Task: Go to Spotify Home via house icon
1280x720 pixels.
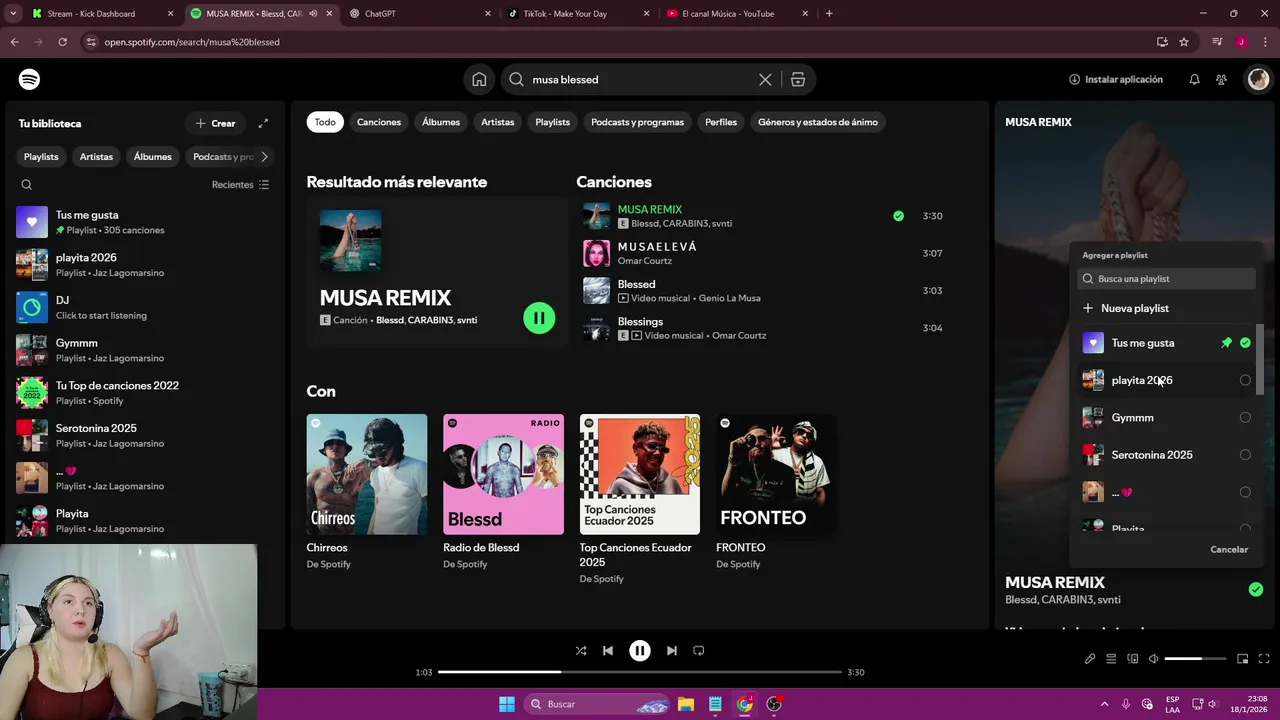Action: 479,79
